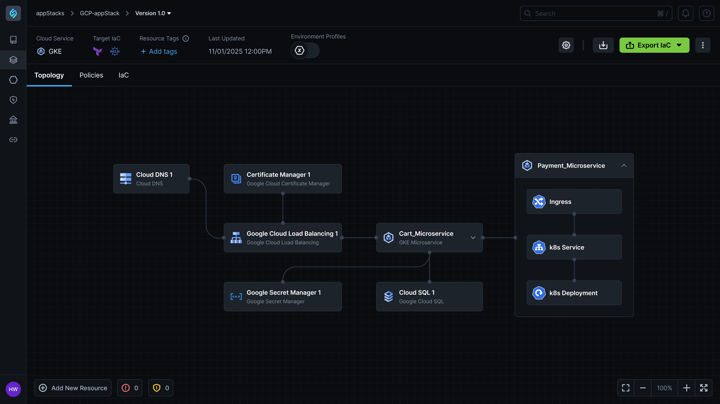Select the Ingress node
Image resolution: width=720 pixels, height=404 pixels.
pos(574,202)
